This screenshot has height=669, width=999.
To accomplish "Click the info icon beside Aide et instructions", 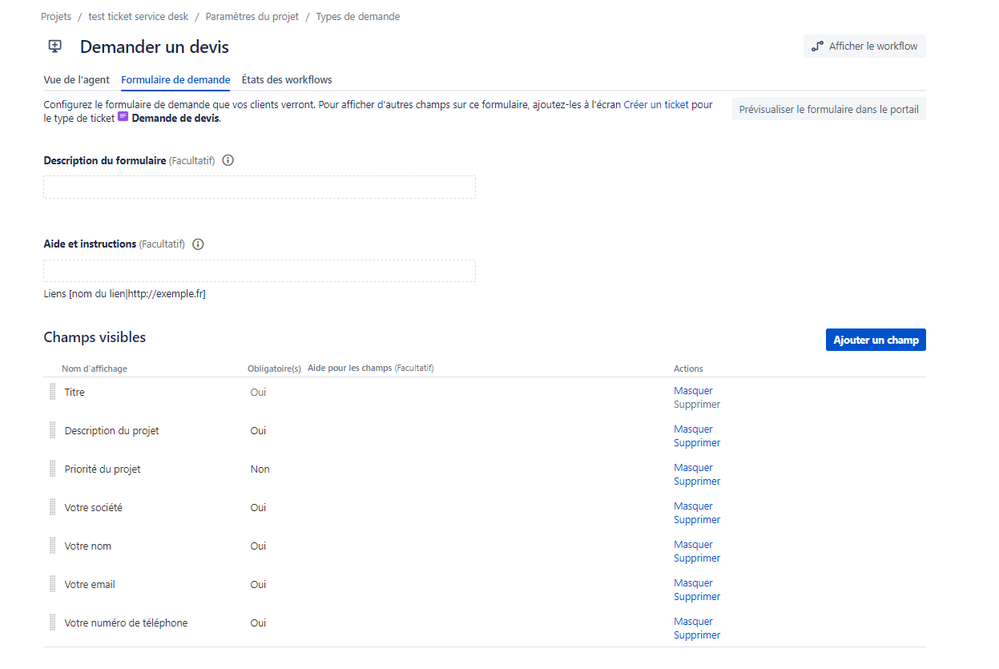I will click(198, 244).
